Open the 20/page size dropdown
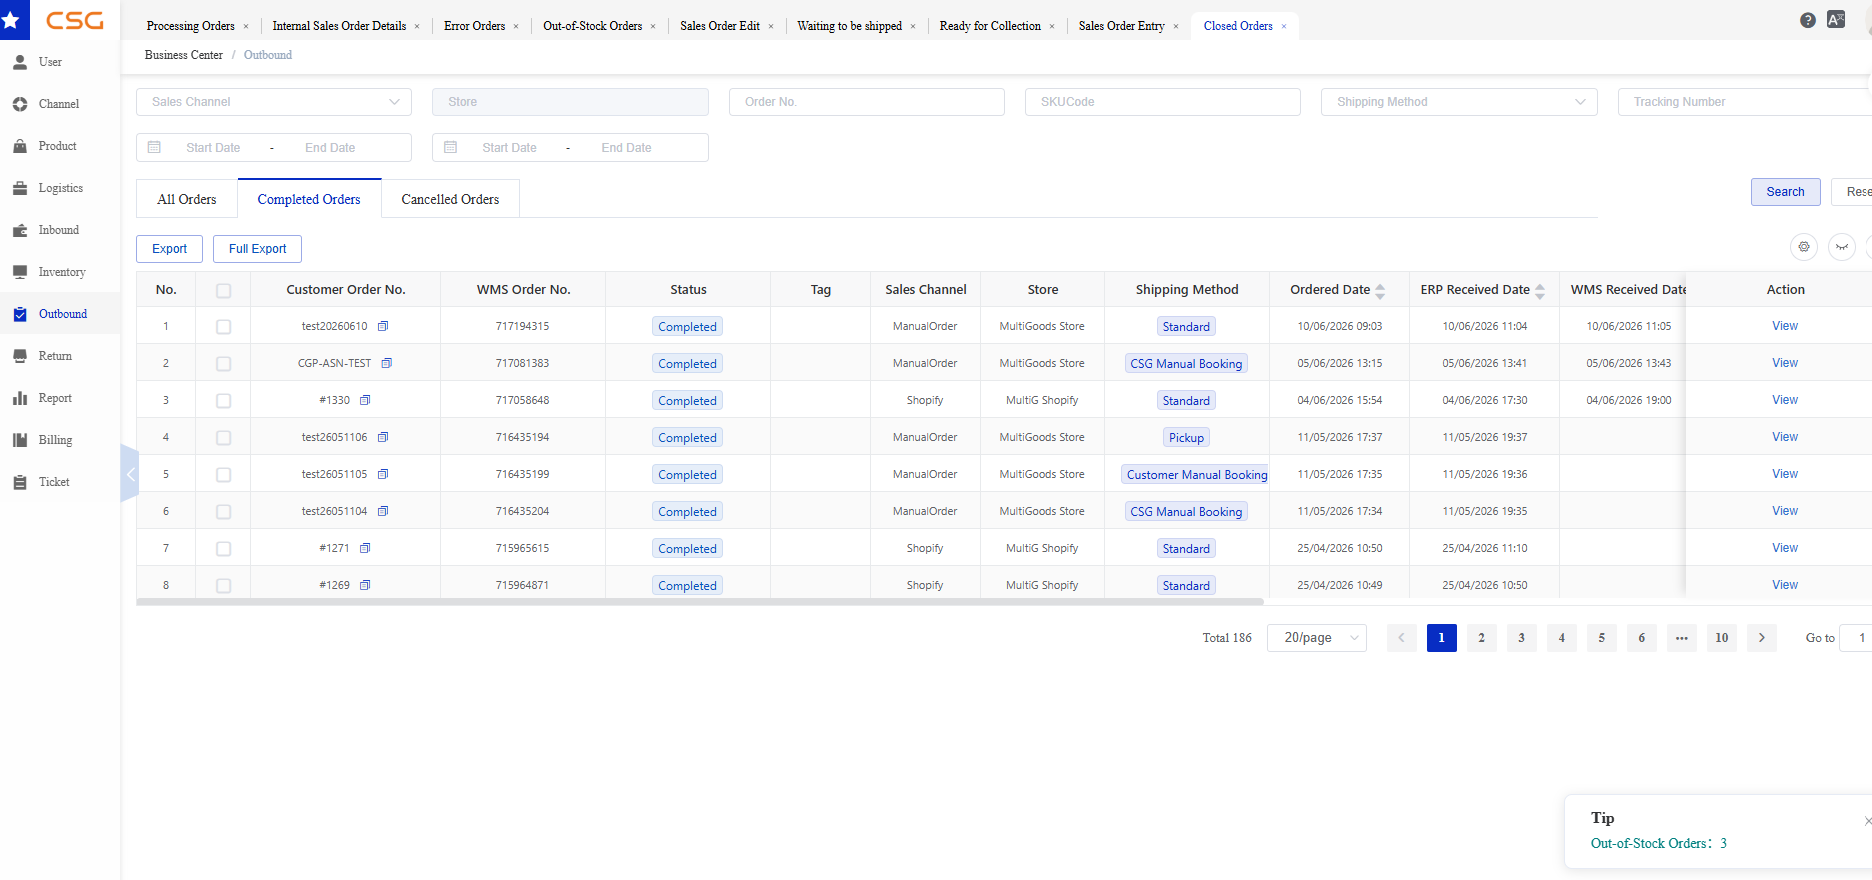 pyautogui.click(x=1317, y=638)
